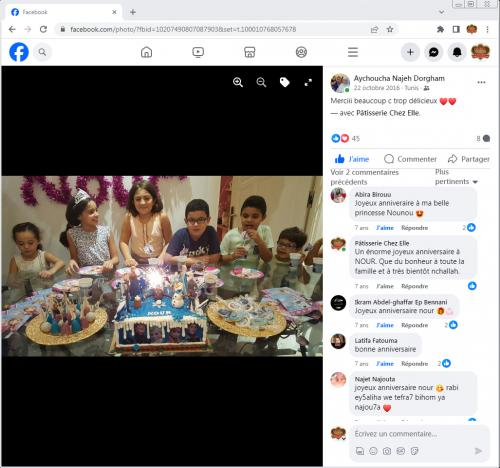Click the address bar URL

pyautogui.click(x=183, y=29)
